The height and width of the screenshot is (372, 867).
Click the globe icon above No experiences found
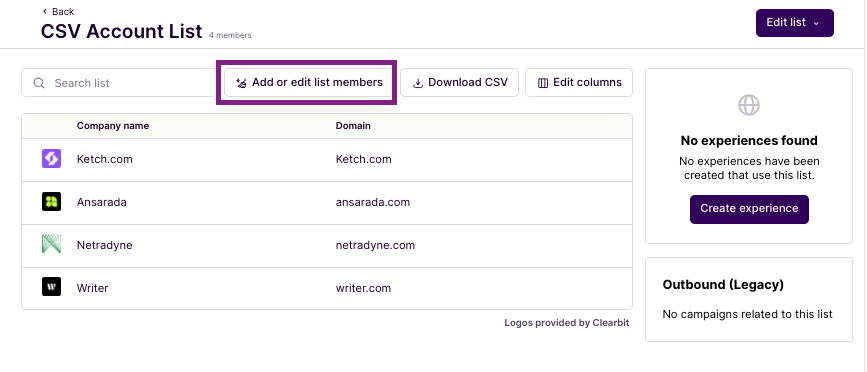coord(749,104)
